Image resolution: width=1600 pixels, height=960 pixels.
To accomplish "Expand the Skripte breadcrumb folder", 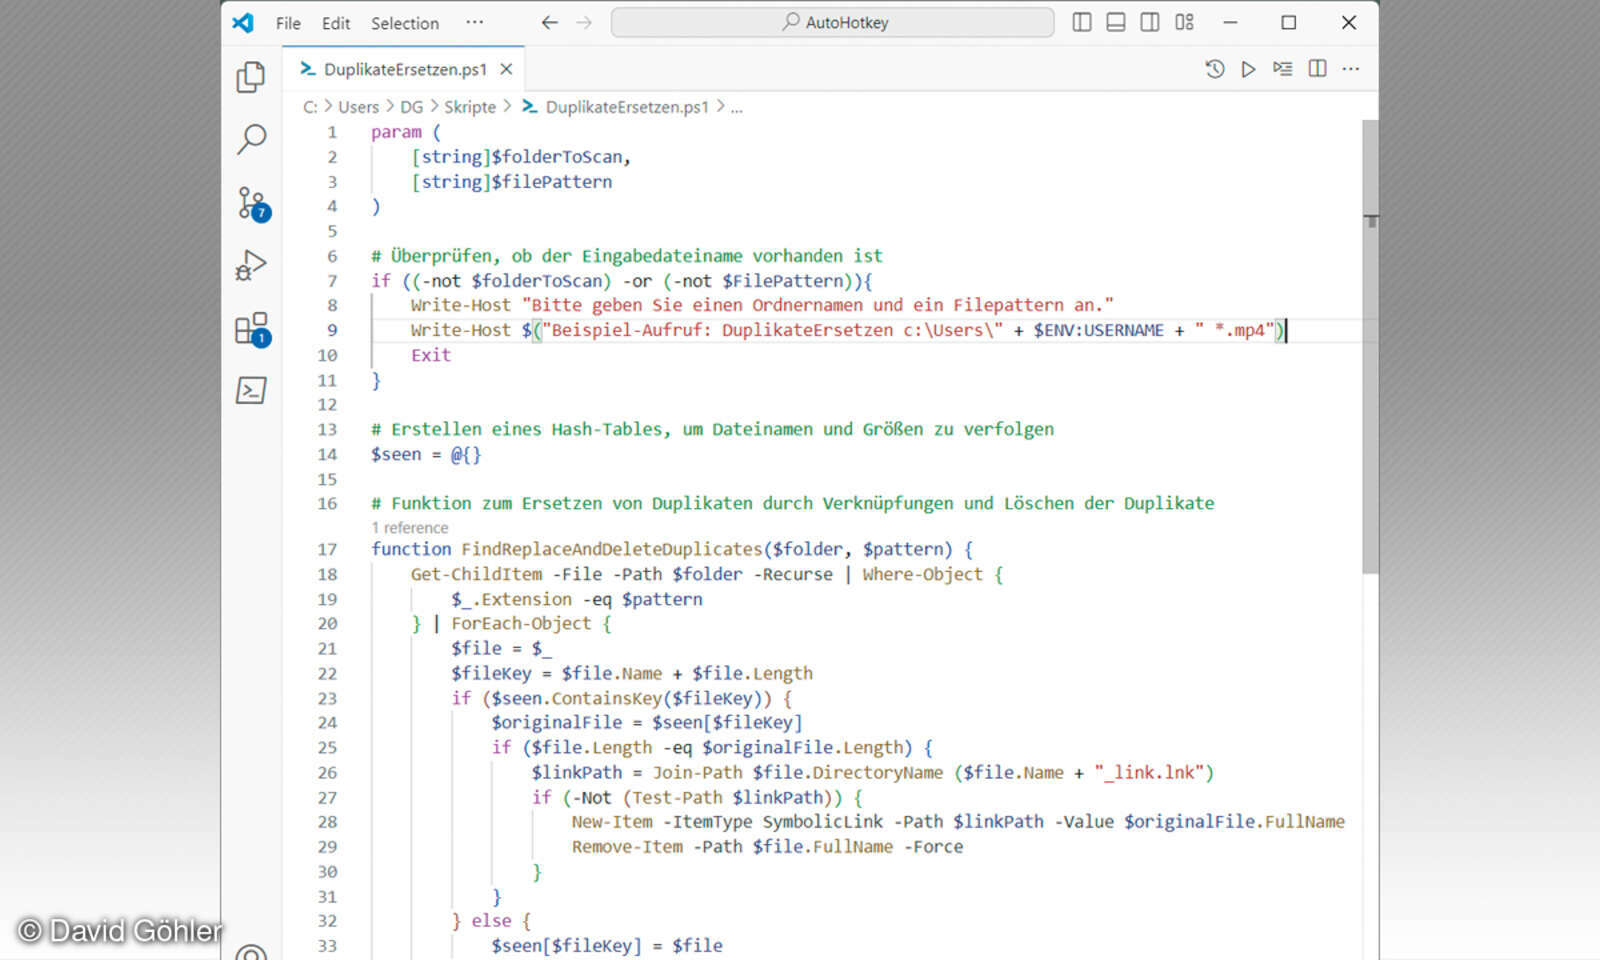I will [x=469, y=107].
